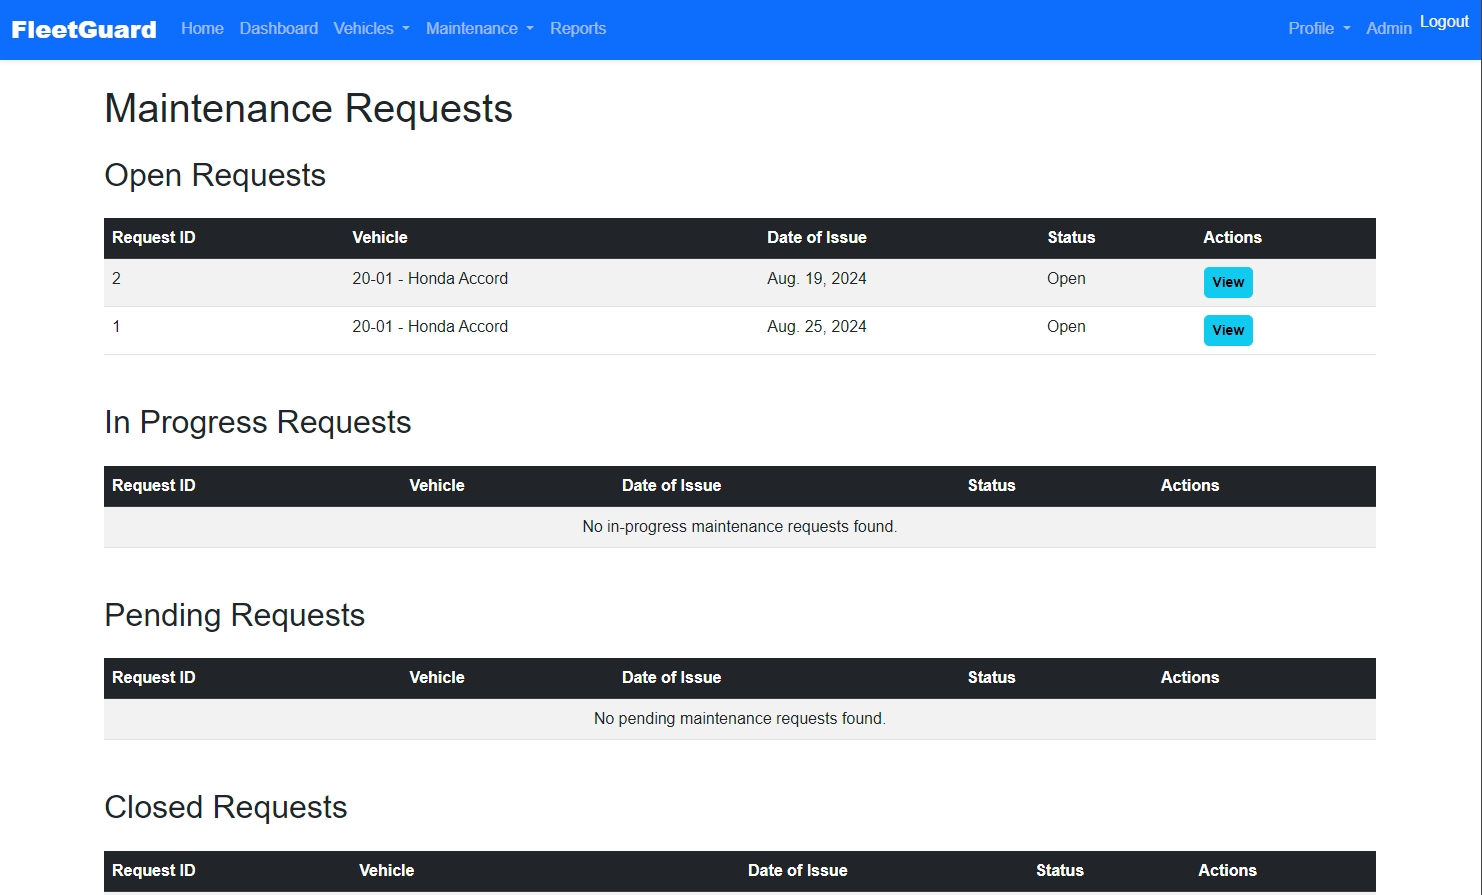Click the no in-progress requests message row
The height and width of the screenshot is (895, 1482).
coord(739,527)
